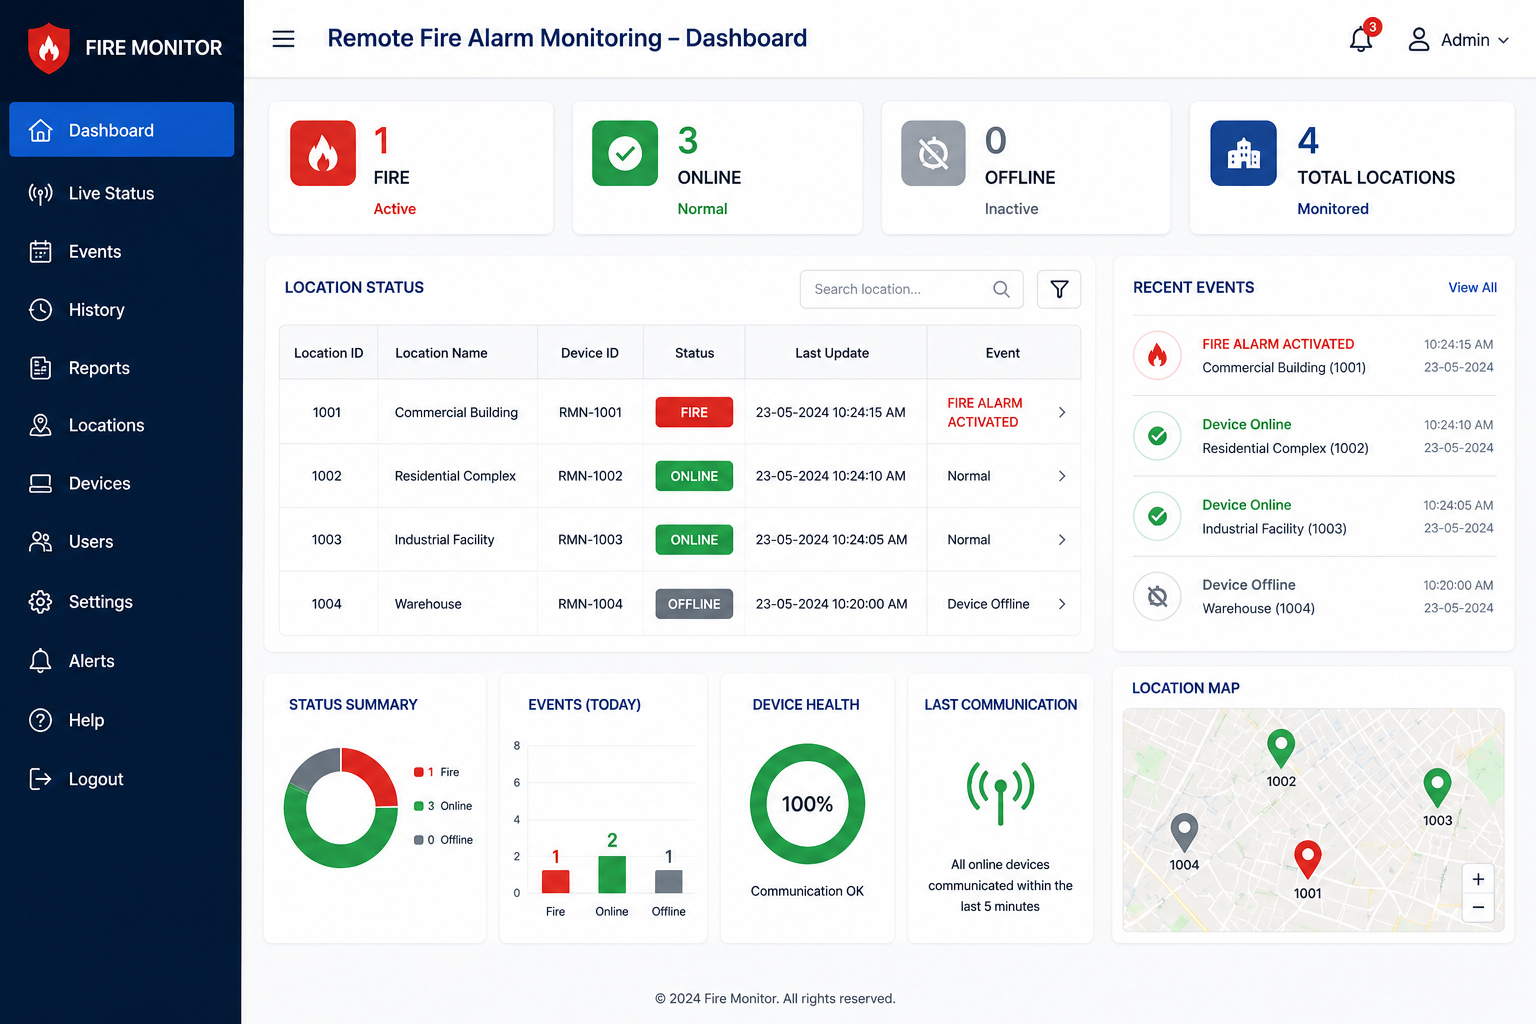Click the last communication antenna icon
Screen dimensions: 1536x1024
point(1000,792)
